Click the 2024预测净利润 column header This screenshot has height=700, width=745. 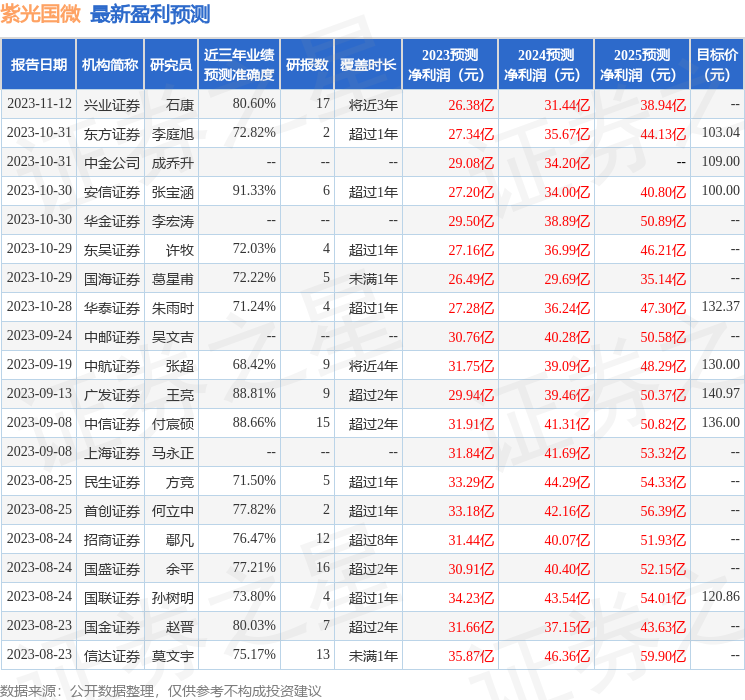tap(546, 65)
